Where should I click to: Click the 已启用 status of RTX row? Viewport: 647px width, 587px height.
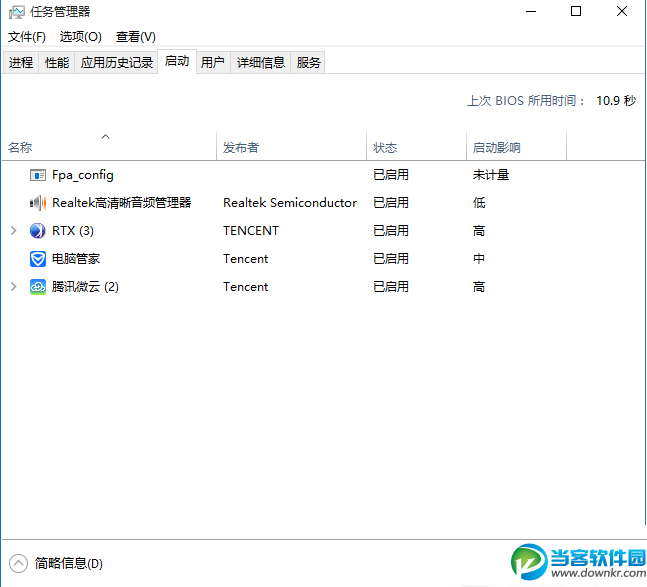coord(391,231)
